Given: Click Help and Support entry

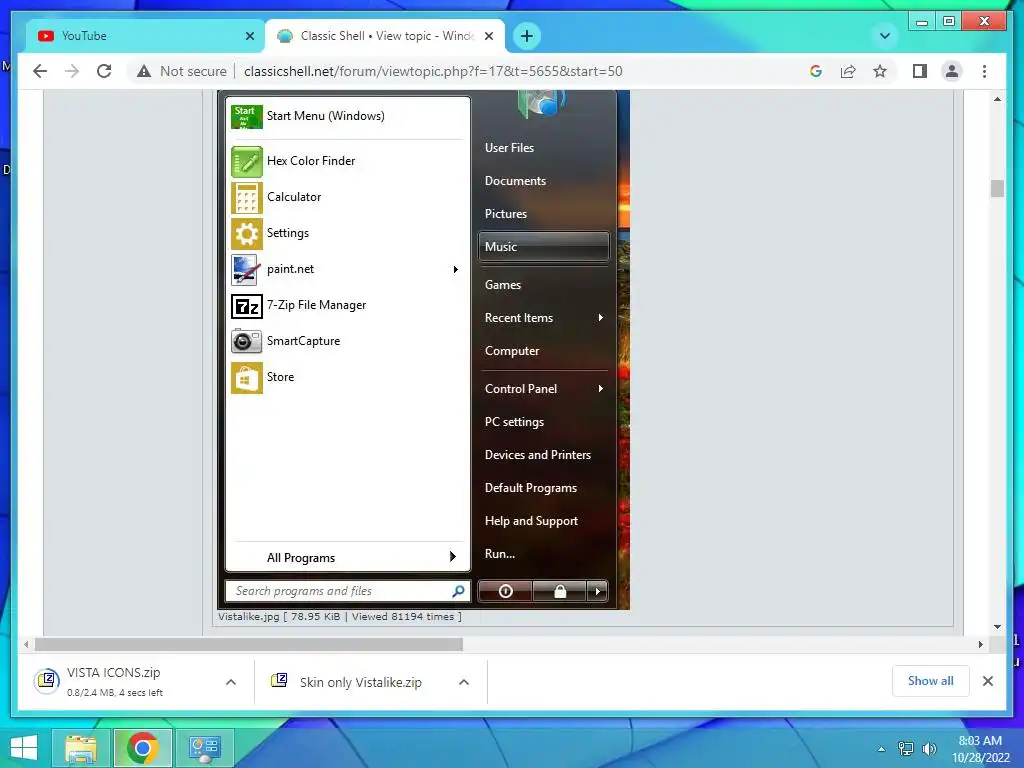Looking at the screenshot, I should [531, 520].
